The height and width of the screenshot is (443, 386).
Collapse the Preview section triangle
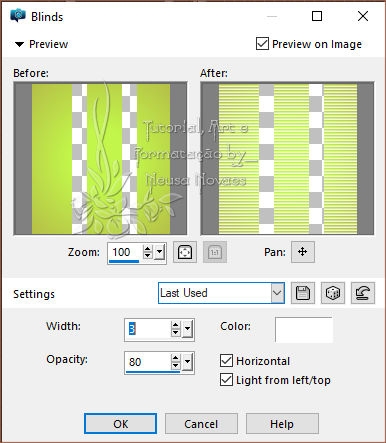click(x=20, y=44)
